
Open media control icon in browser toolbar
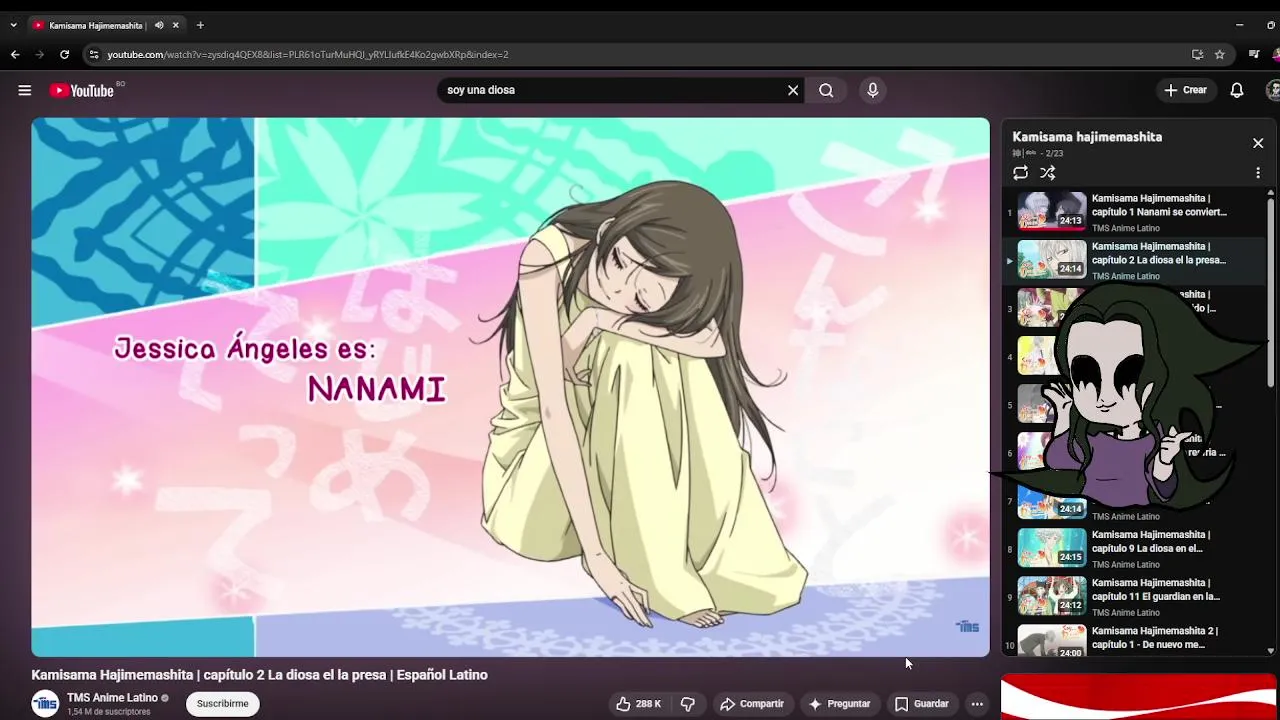(1254, 55)
